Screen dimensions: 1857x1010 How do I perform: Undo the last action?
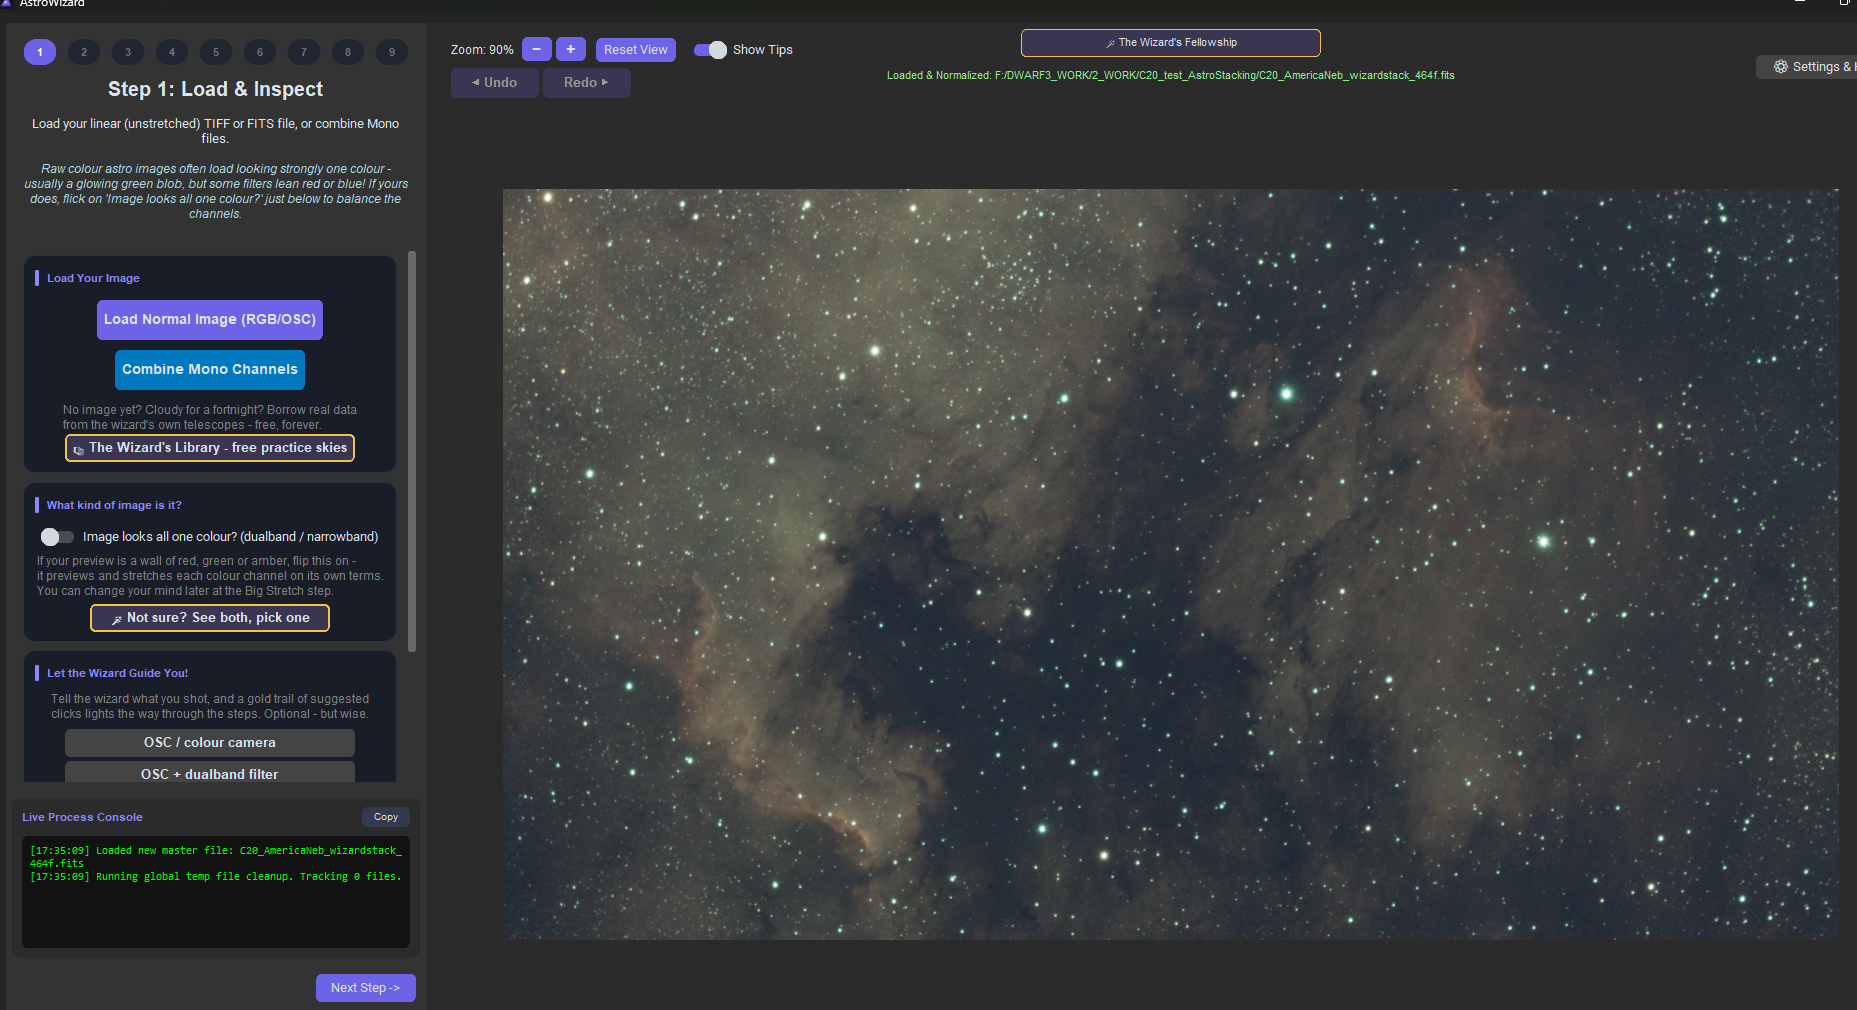pos(495,83)
